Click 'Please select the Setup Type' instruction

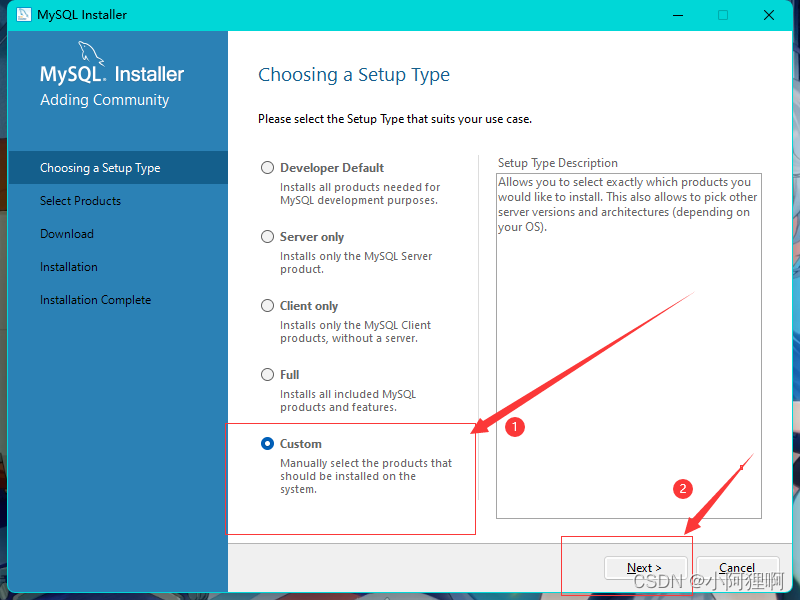[x=395, y=119]
